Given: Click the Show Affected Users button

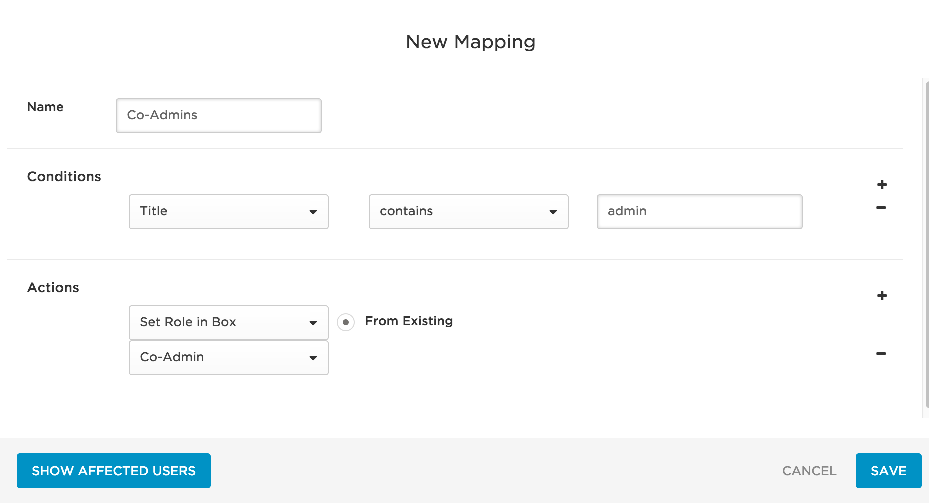Looking at the screenshot, I should [x=114, y=470].
